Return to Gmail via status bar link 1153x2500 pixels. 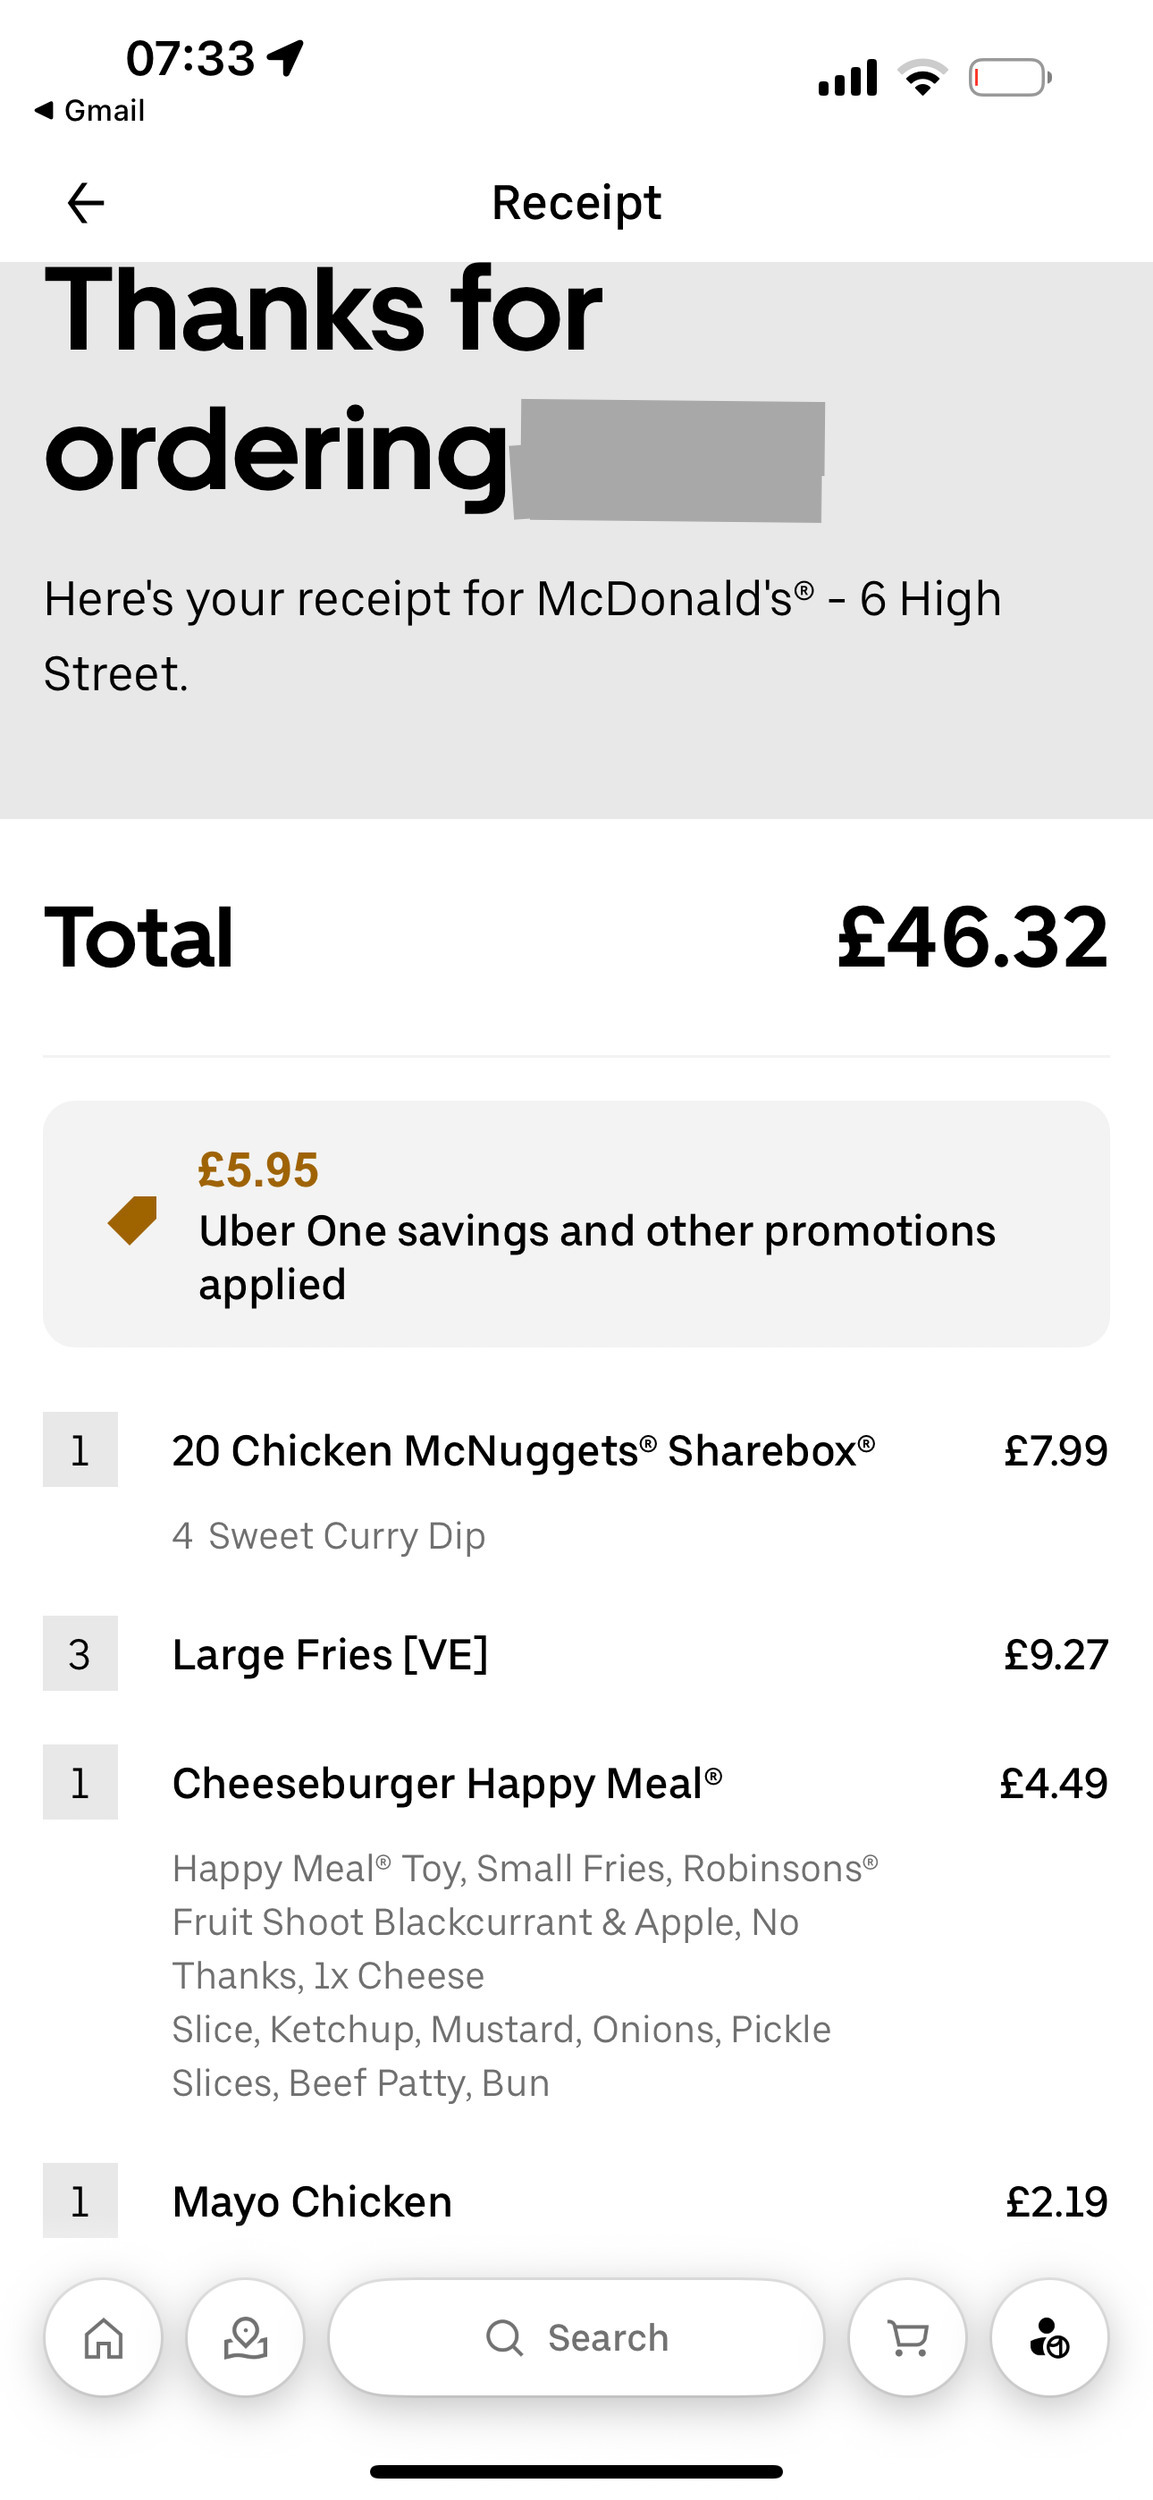tap(90, 110)
